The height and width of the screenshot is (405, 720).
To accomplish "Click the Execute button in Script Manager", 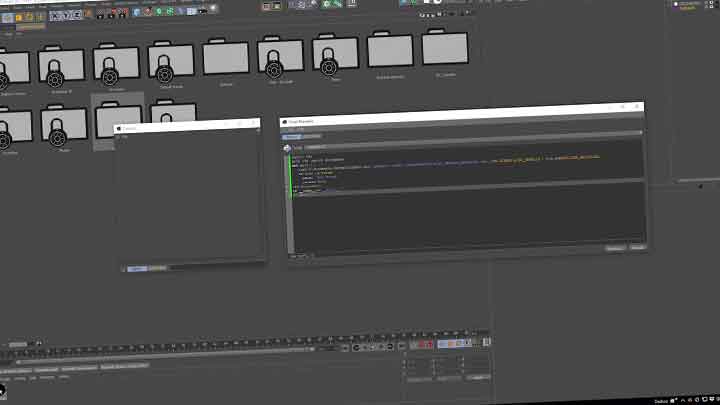I will coord(636,247).
